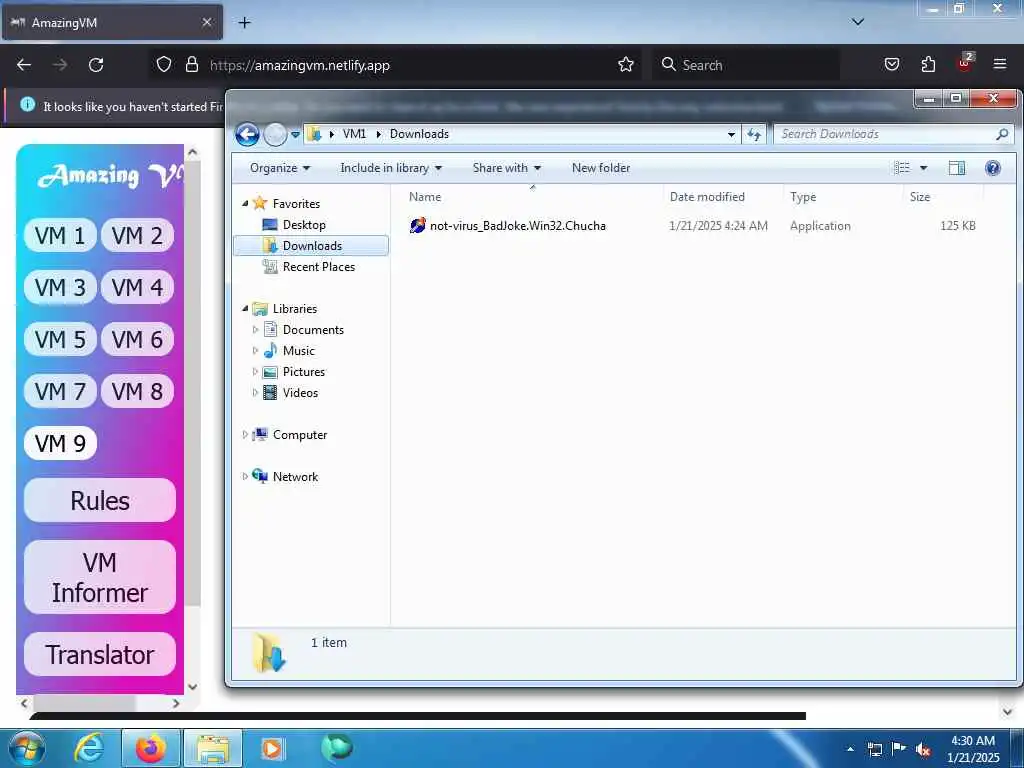The image size is (1024, 768).
Task: Select Downloads in the navigation pane
Action: click(311, 246)
